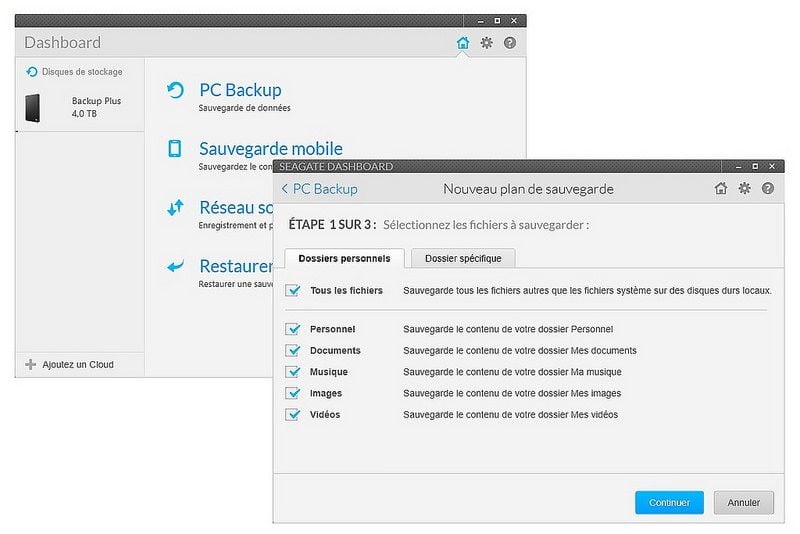Click the Ajoutez un Cloud text
Image resolution: width=800 pixels, height=534 pixels.
[x=78, y=365]
